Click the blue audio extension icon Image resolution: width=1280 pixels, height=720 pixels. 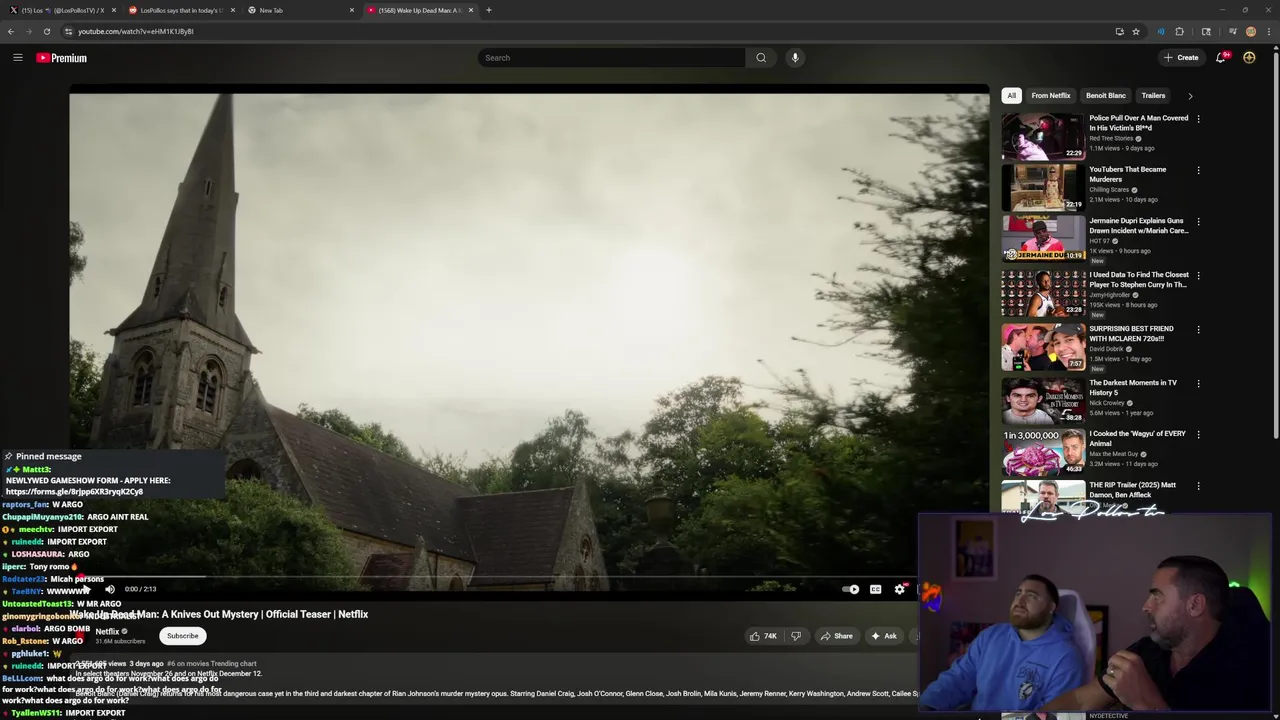pyautogui.click(x=1160, y=31)
